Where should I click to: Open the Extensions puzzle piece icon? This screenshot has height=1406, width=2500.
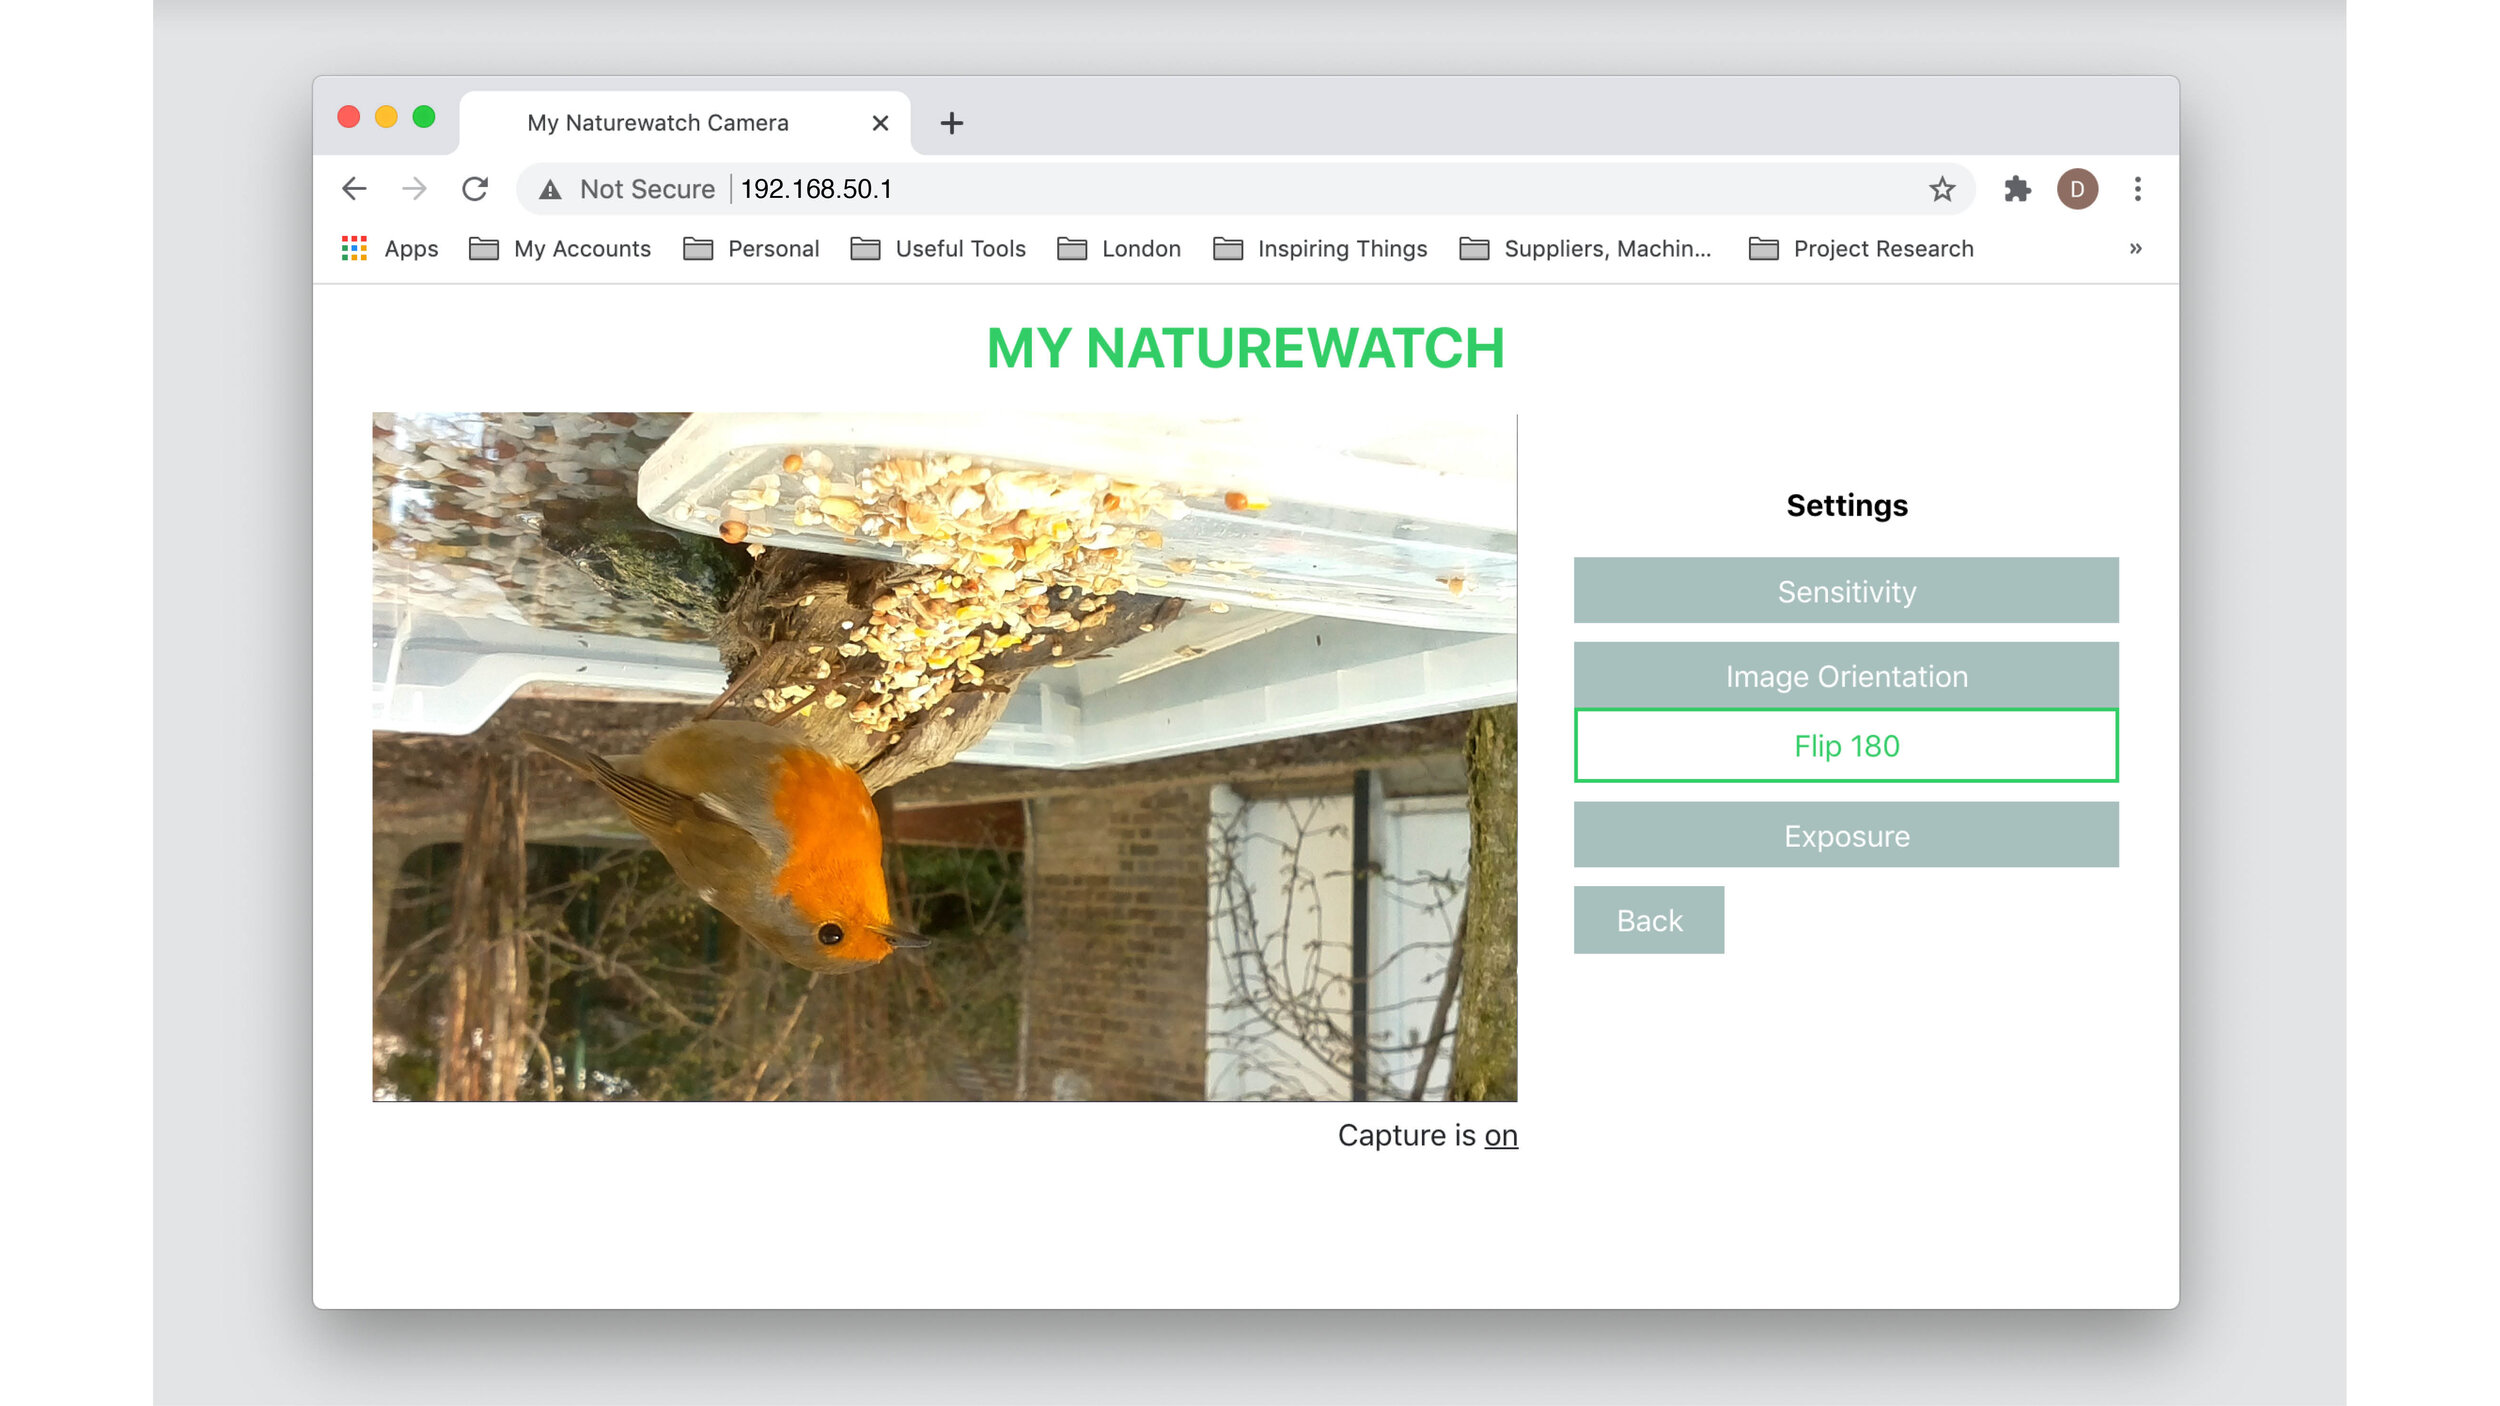point(2017,189)
